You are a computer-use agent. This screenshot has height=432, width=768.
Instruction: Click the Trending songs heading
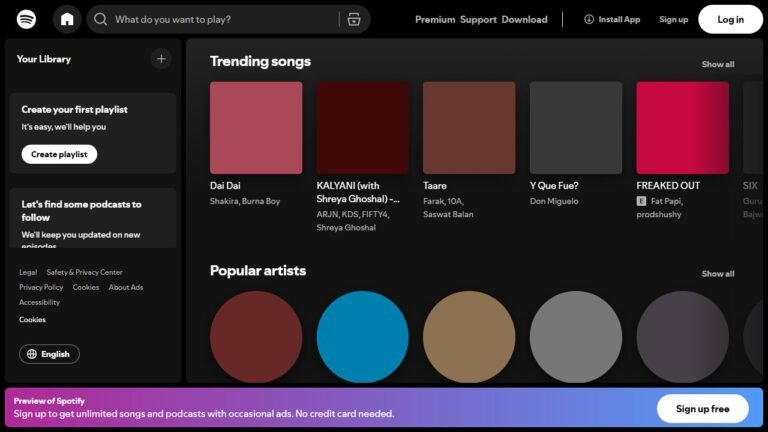point(260,61)
